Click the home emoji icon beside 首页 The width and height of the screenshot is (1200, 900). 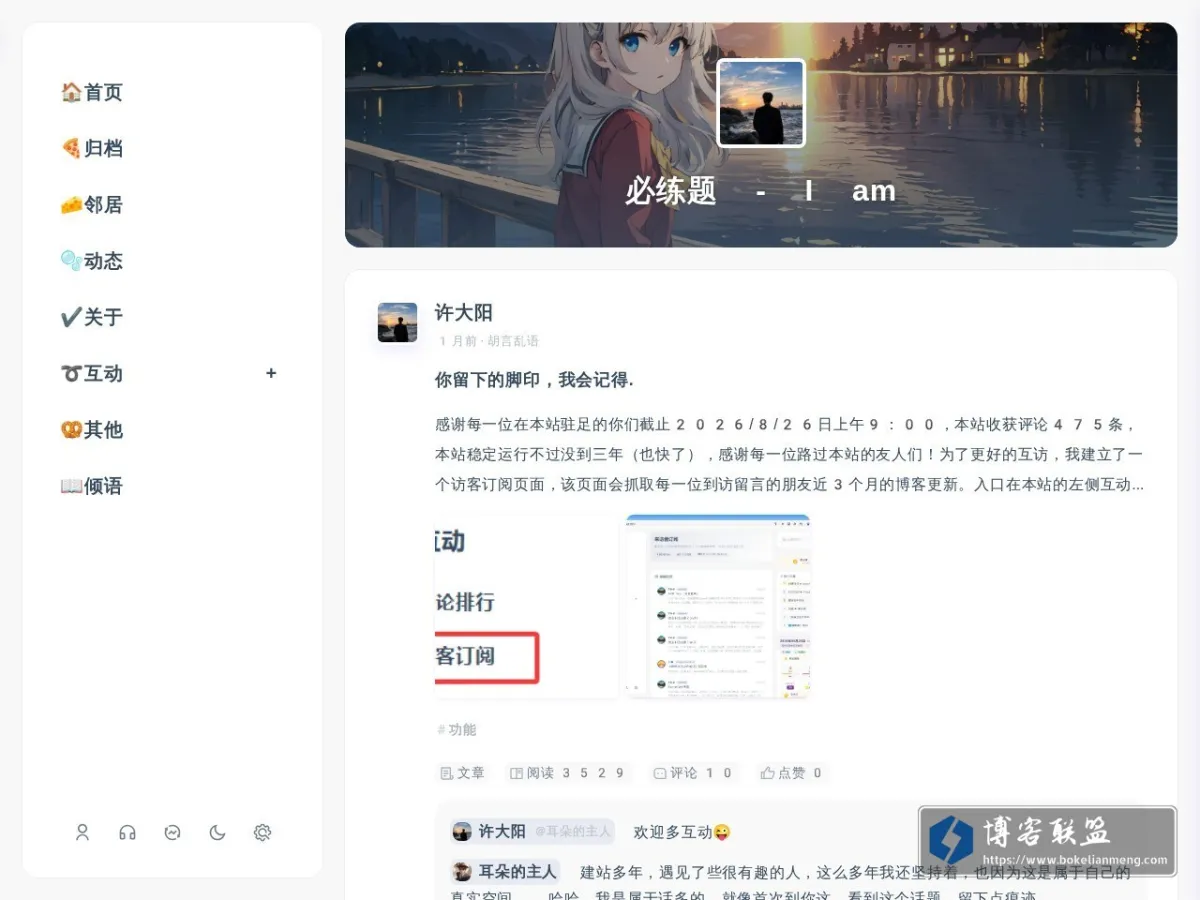click(71, 92)
